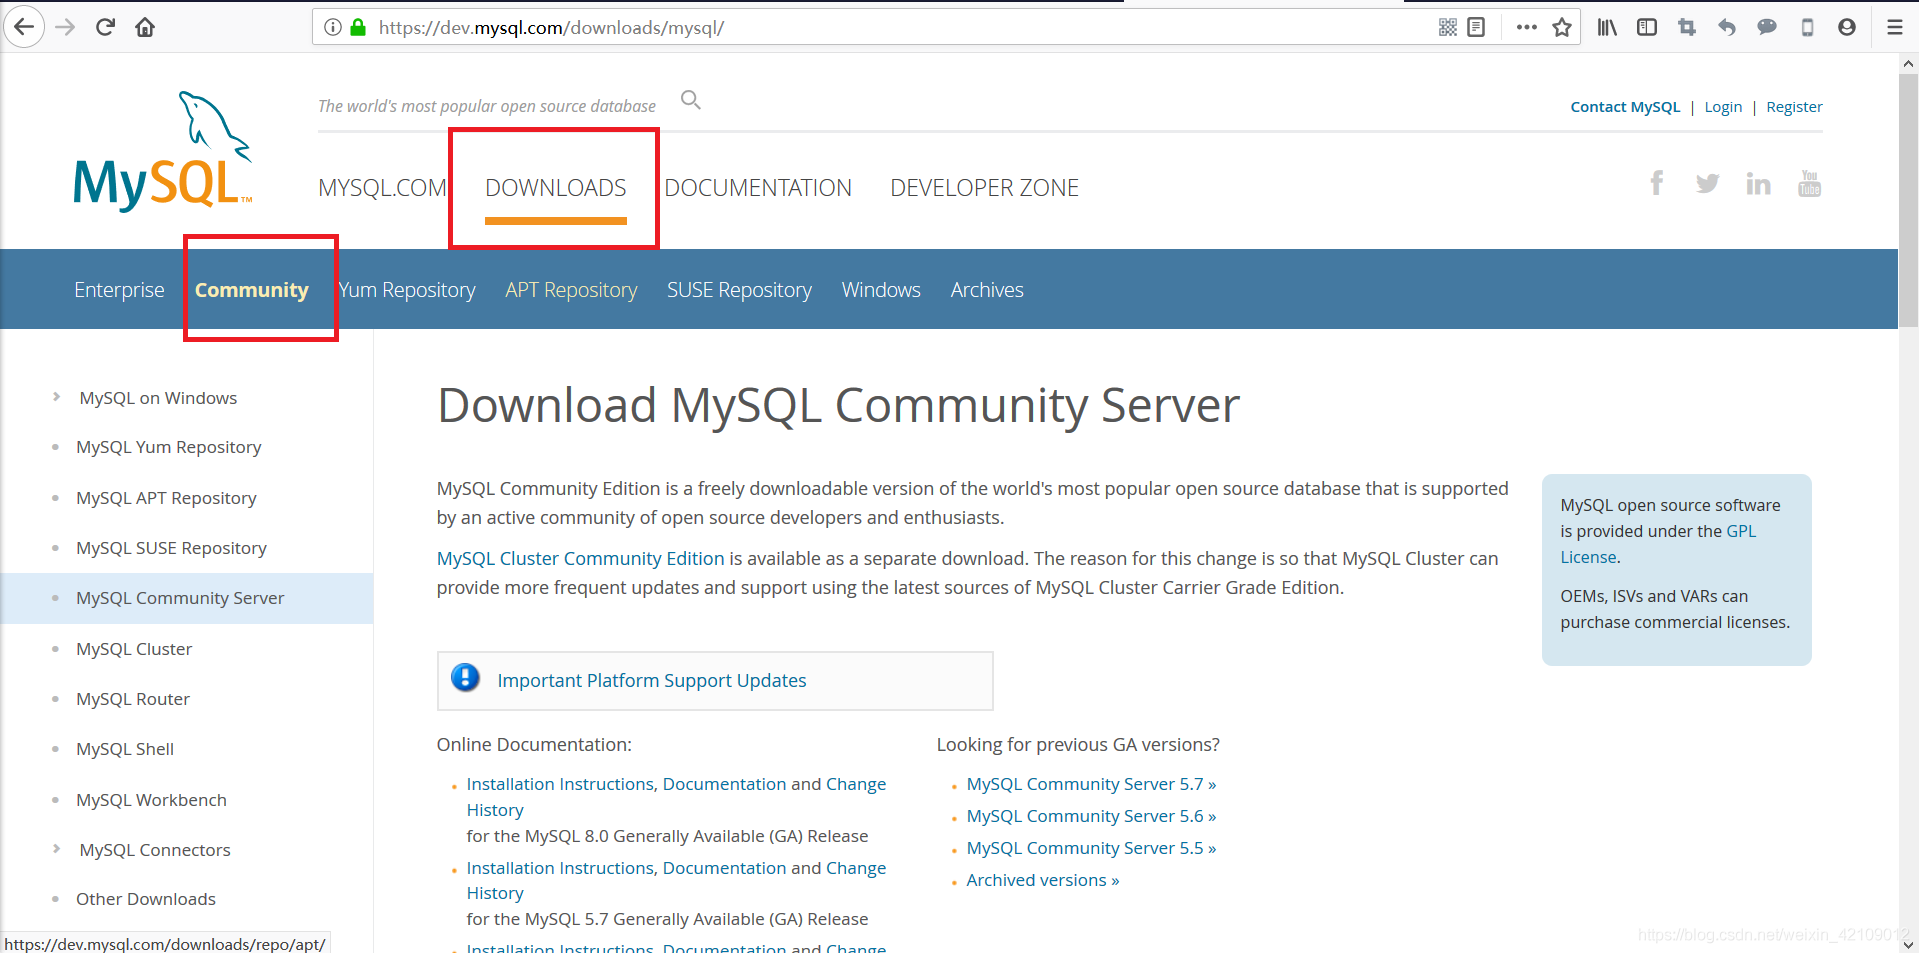Open SUSE Repository in the blue submenu
This screenshot has width=1919, height=953.
739,290
